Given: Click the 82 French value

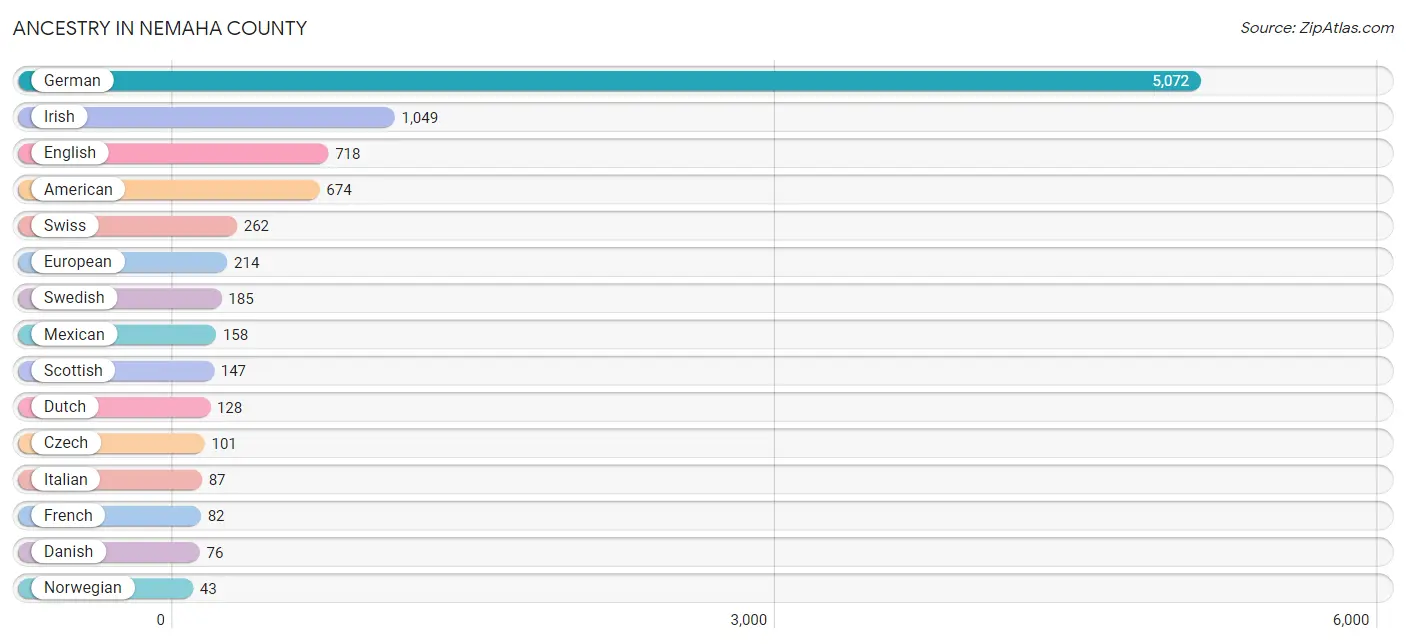Looking at the screenshot, I should (x=216, y=516).
